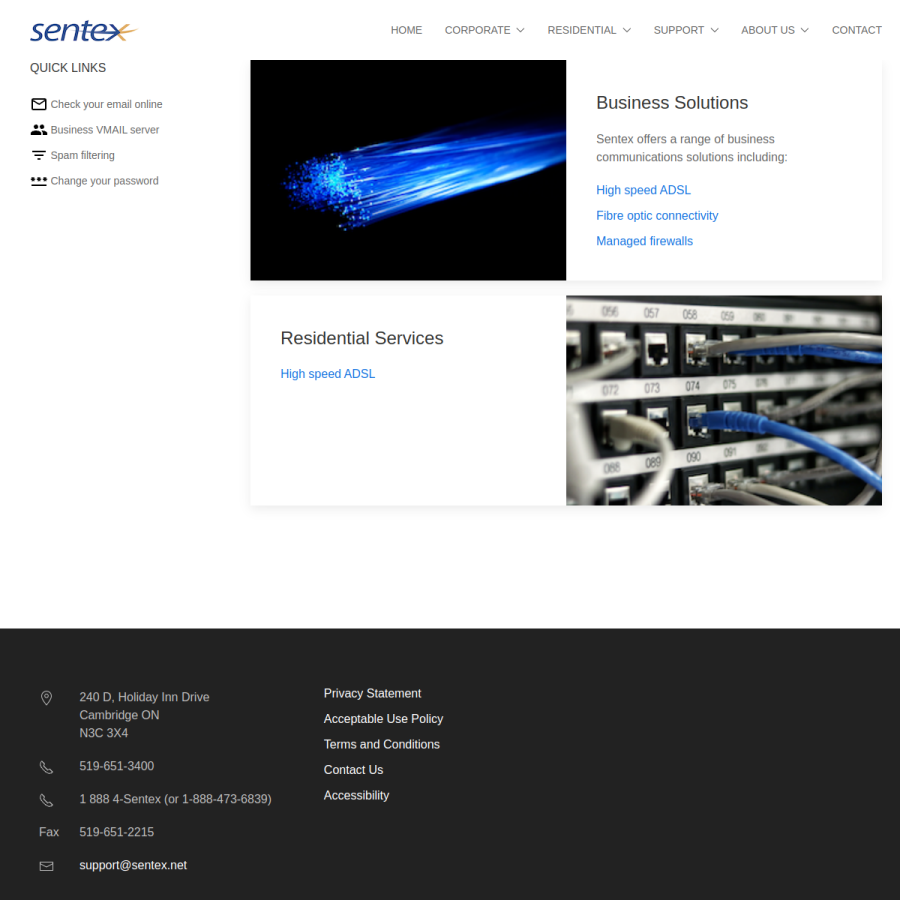Go to the Home page
900x900 pixels.
(x=406, y=30)
